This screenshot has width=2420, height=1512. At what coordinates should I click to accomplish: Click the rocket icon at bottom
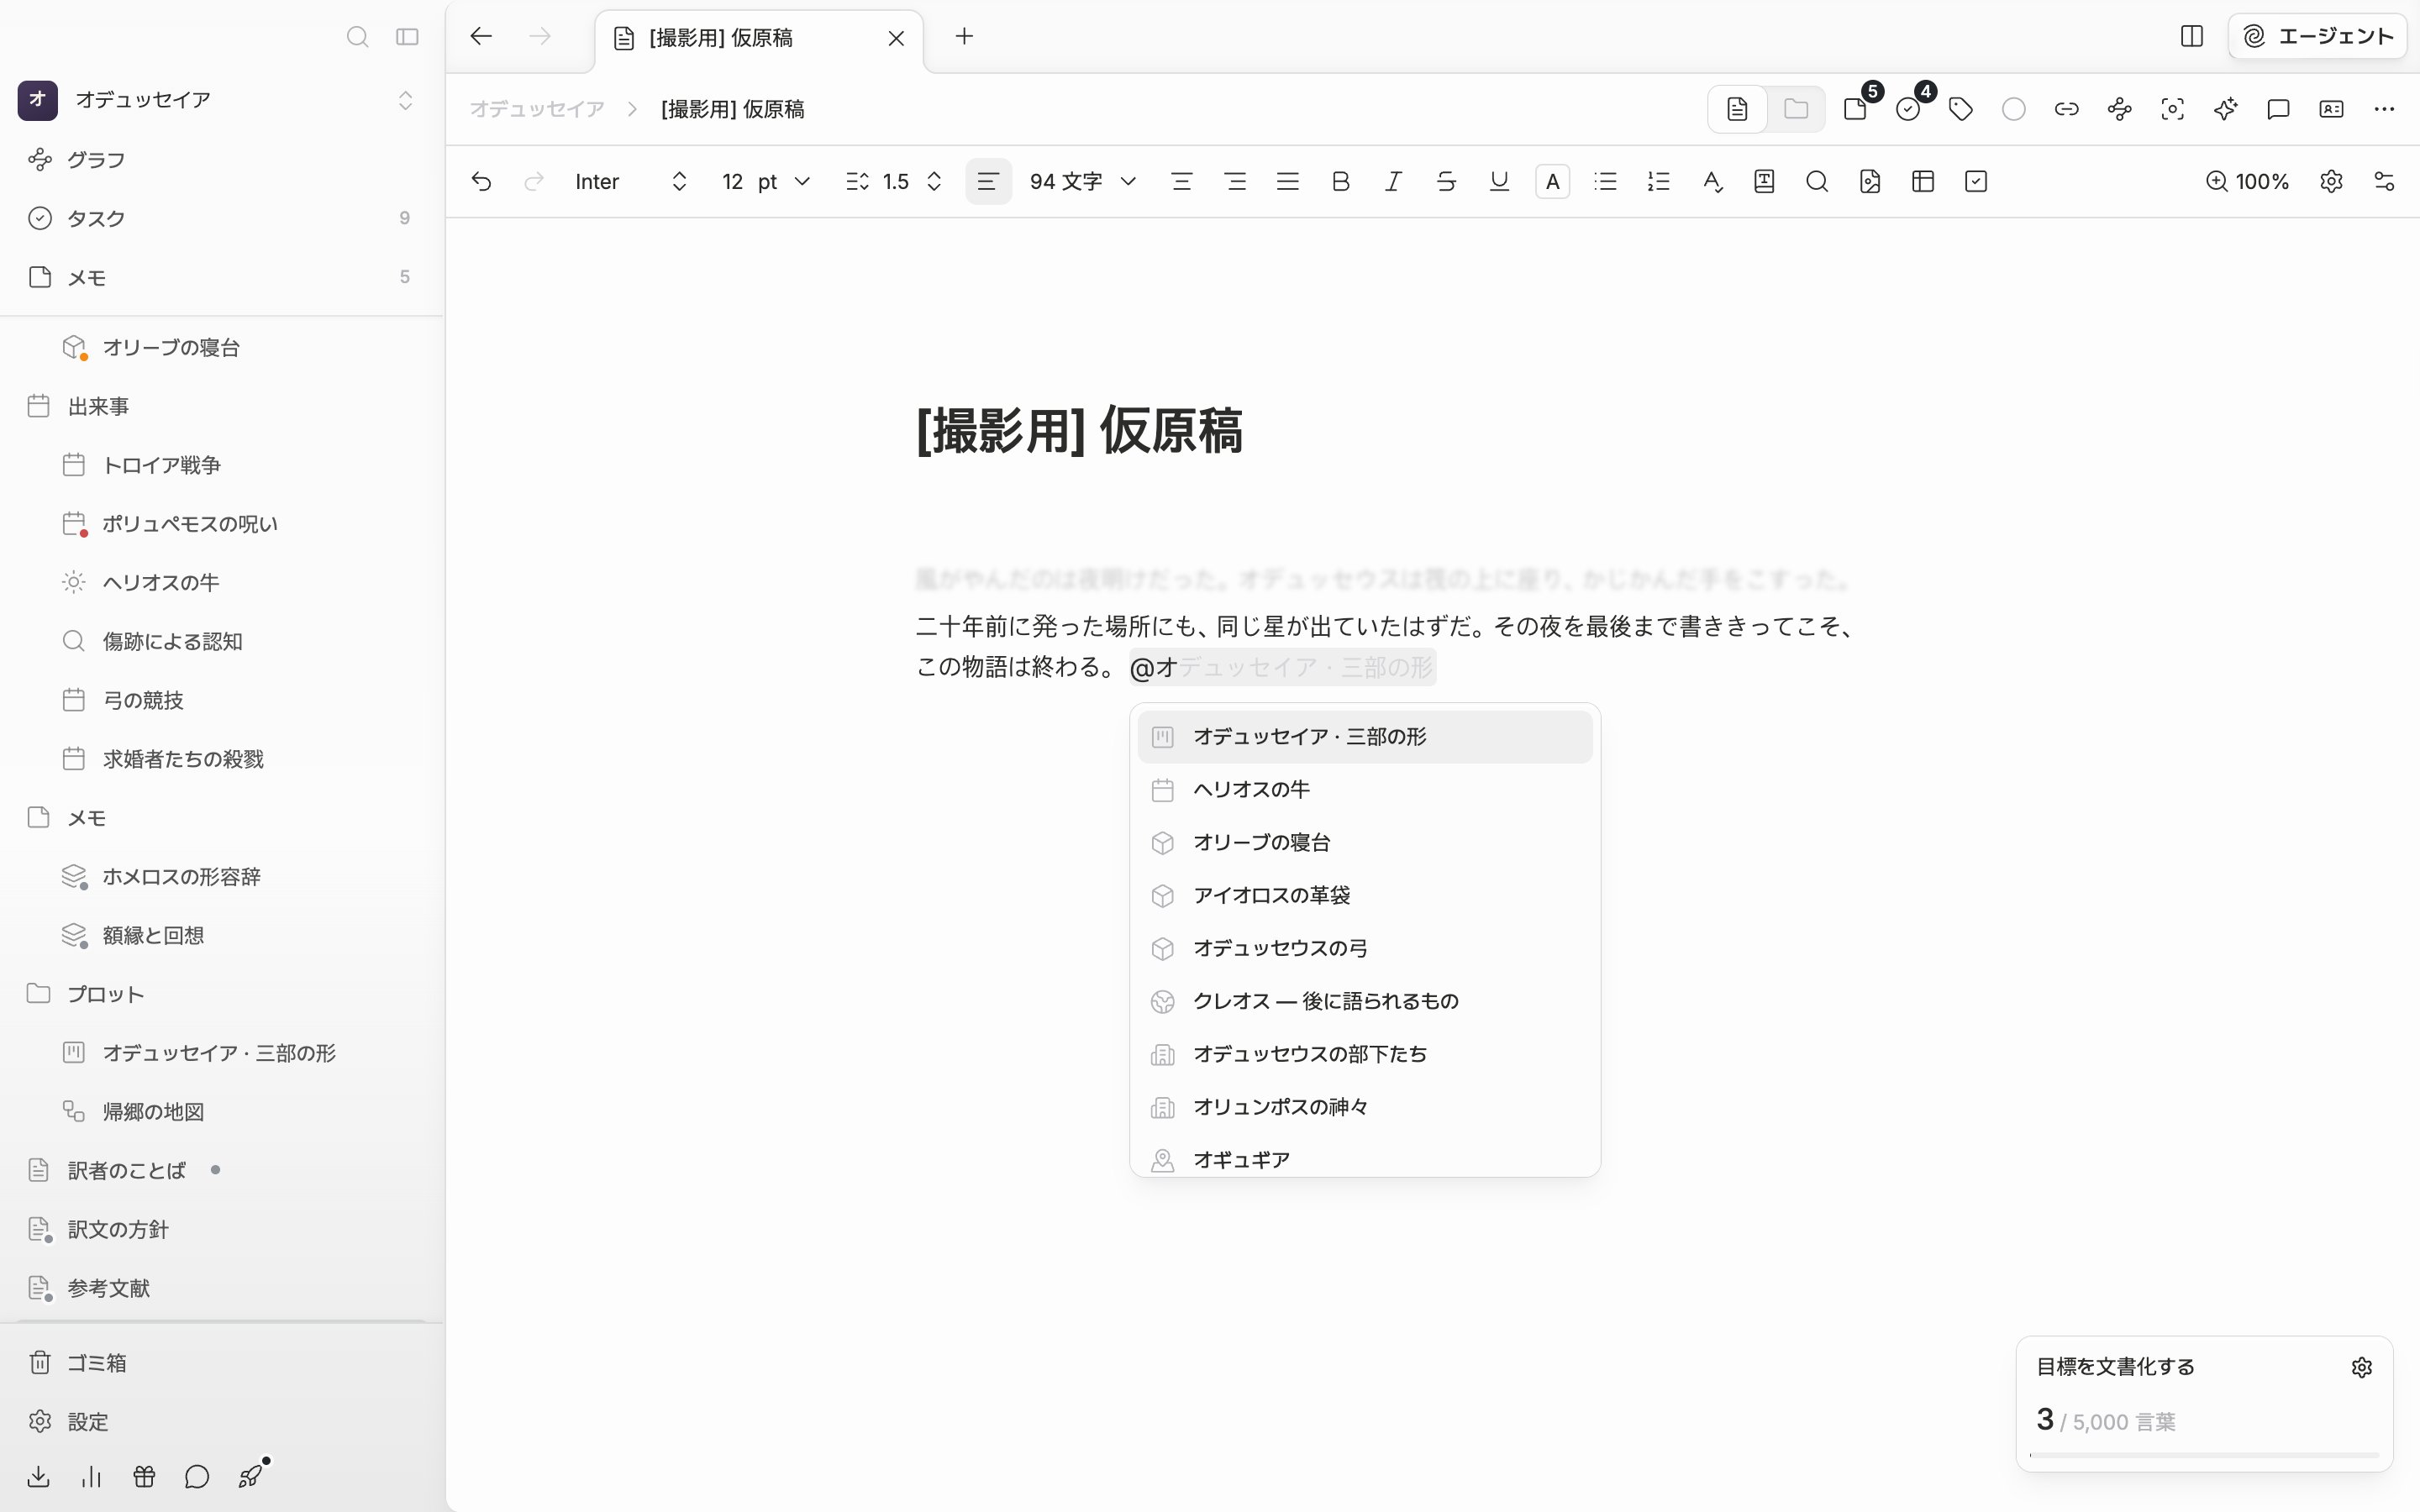(x=250, y=1477)
